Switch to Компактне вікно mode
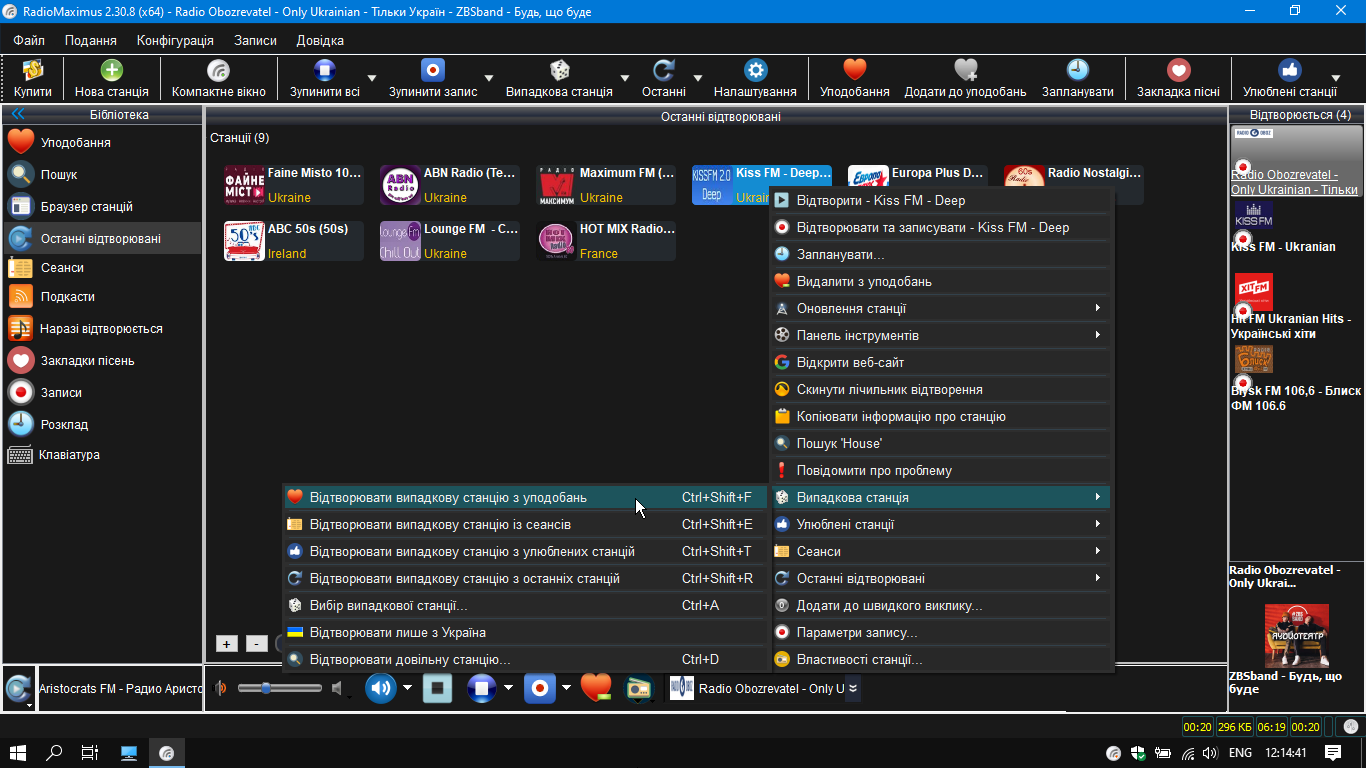 (218, 78)
